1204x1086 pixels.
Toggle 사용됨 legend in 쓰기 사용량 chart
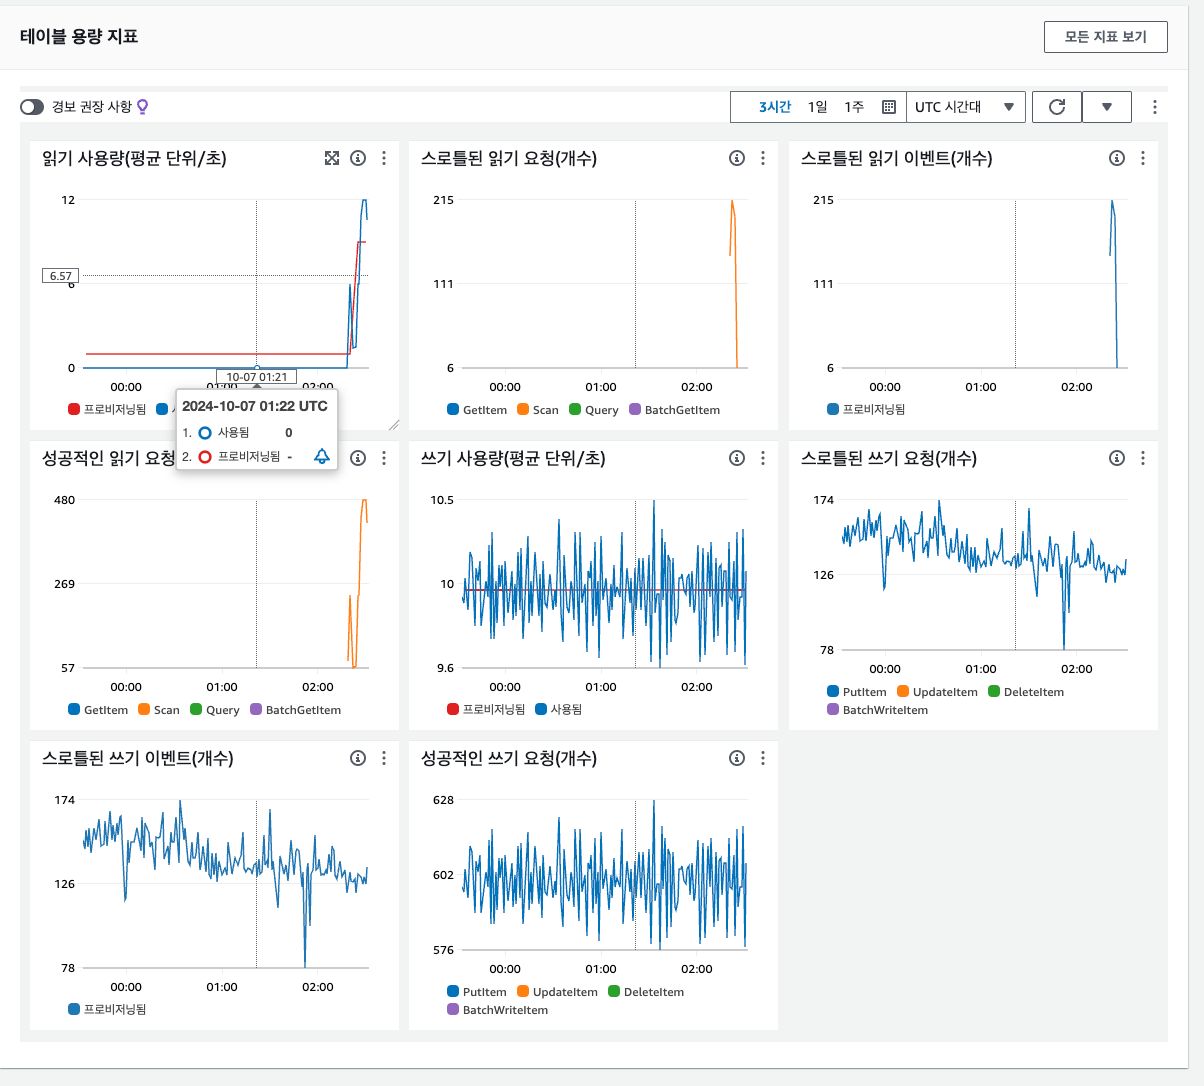[x=559, y=709]
